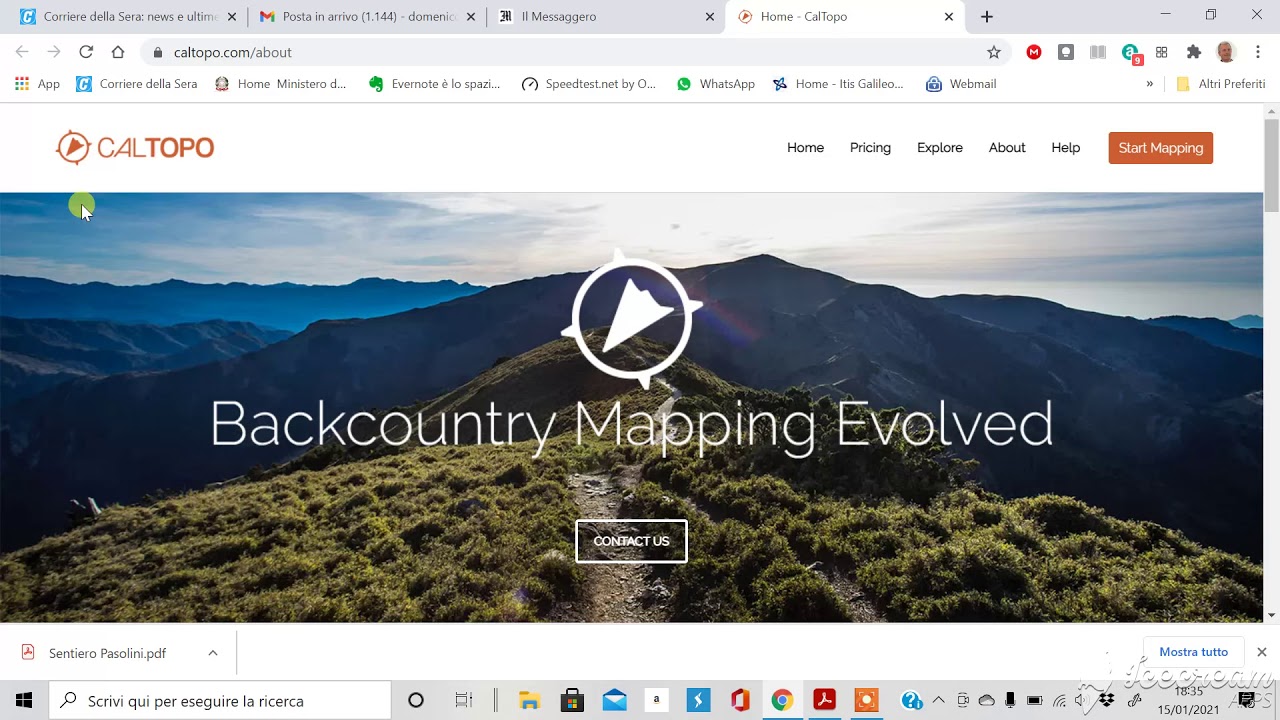Open the Mail app on the taskbar
Image resolution: width=1280 pixels, height=720 pixels.
pyautogui.click(x=614, y=700)
